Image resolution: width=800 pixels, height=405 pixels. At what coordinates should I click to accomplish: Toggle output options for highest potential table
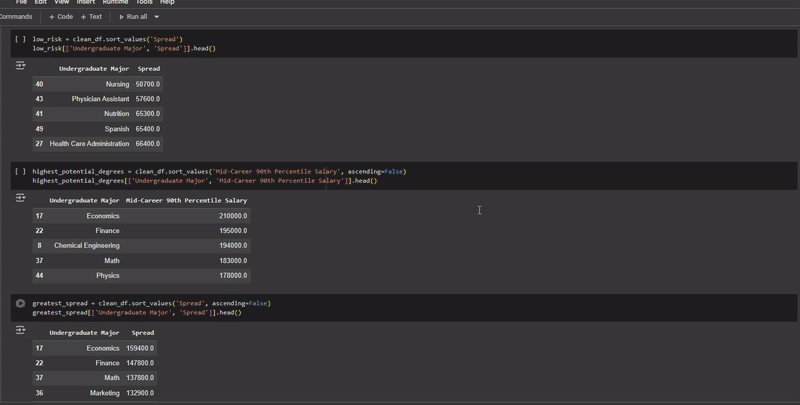(20, 197)
